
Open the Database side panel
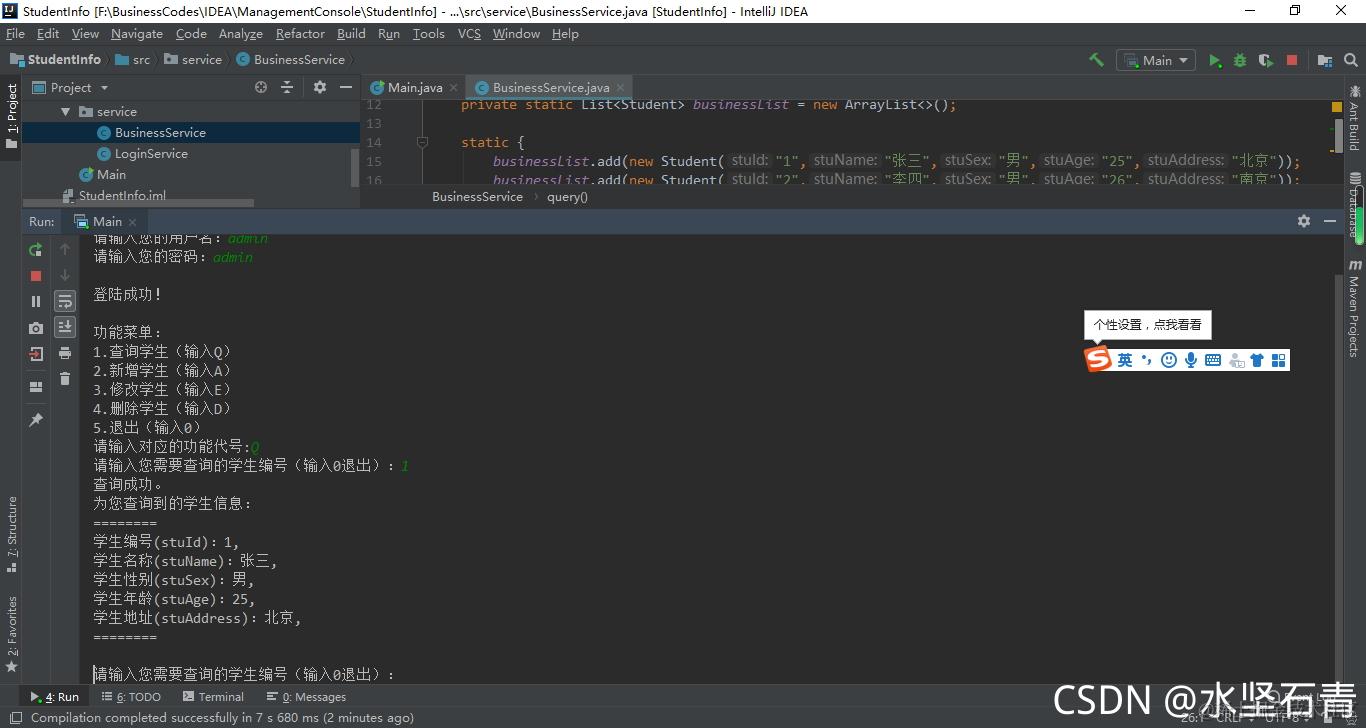click(x=1354, y=206)
